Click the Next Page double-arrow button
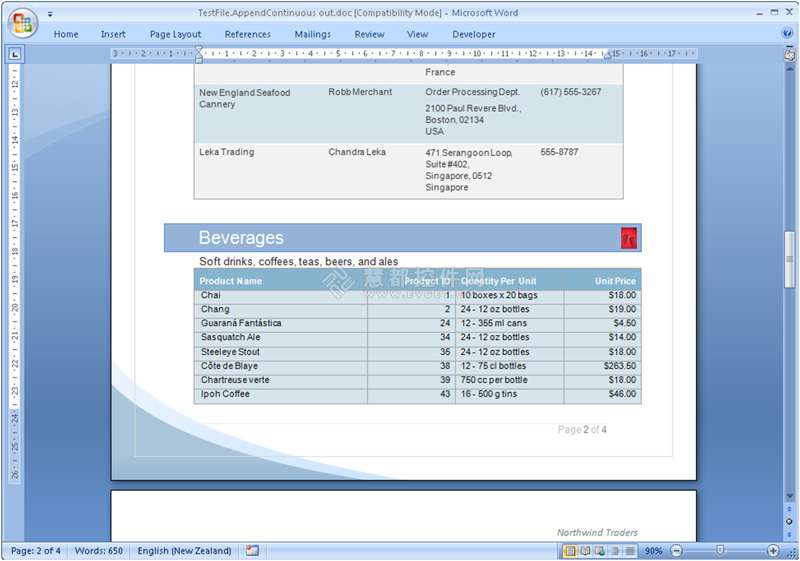This screenshot has width=800, height=561. (x=789, y=534)
